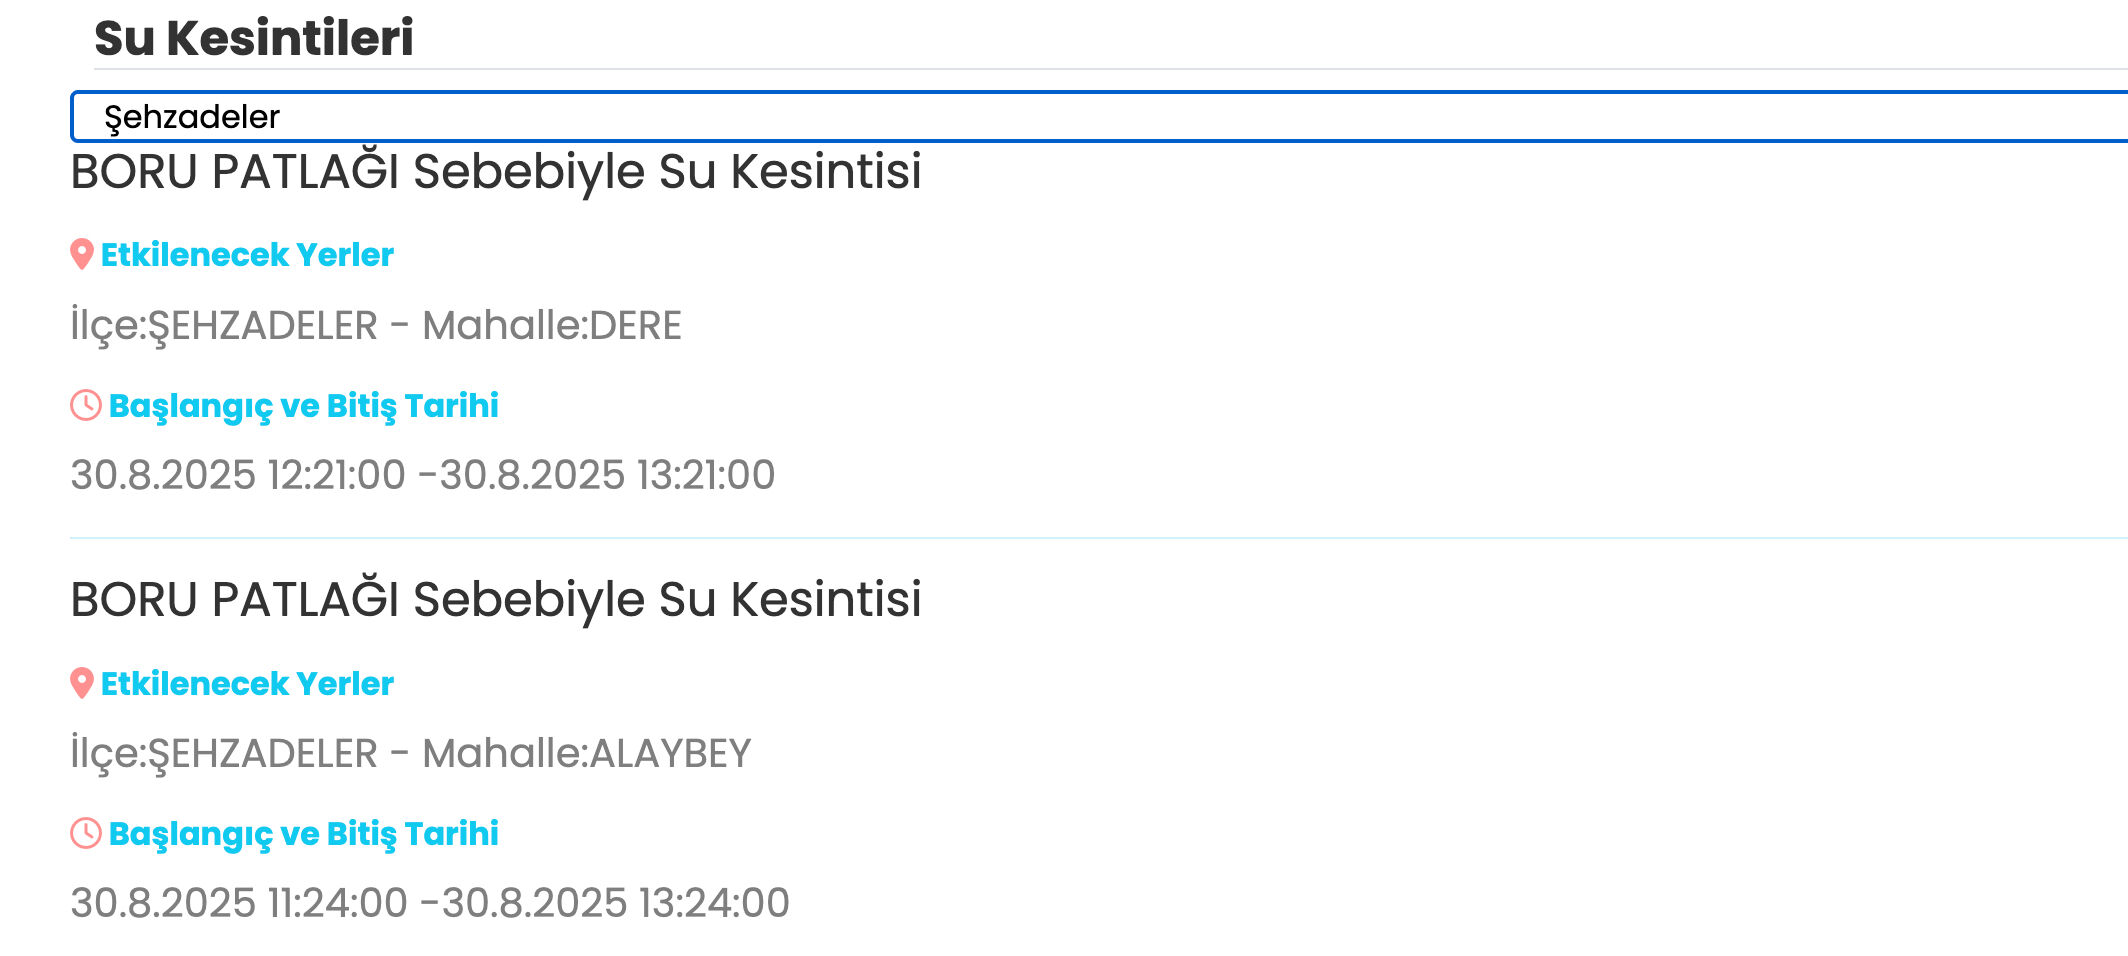Open the second BORU PATLAĞI outage details
The image size is (2128, 956).
click(497, 600)
